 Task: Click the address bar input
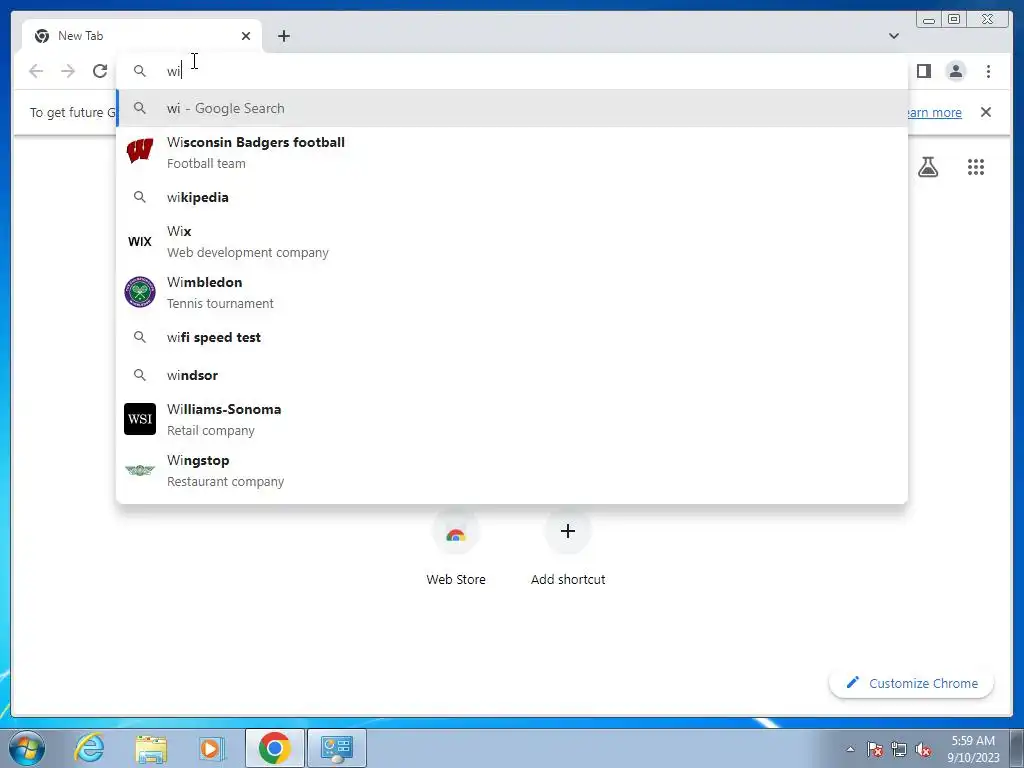pyautogui.click(x=512, y=71)
